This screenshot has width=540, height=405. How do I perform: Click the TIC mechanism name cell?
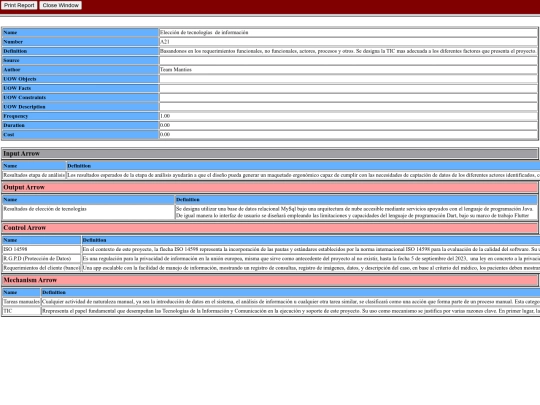(21, 311)
